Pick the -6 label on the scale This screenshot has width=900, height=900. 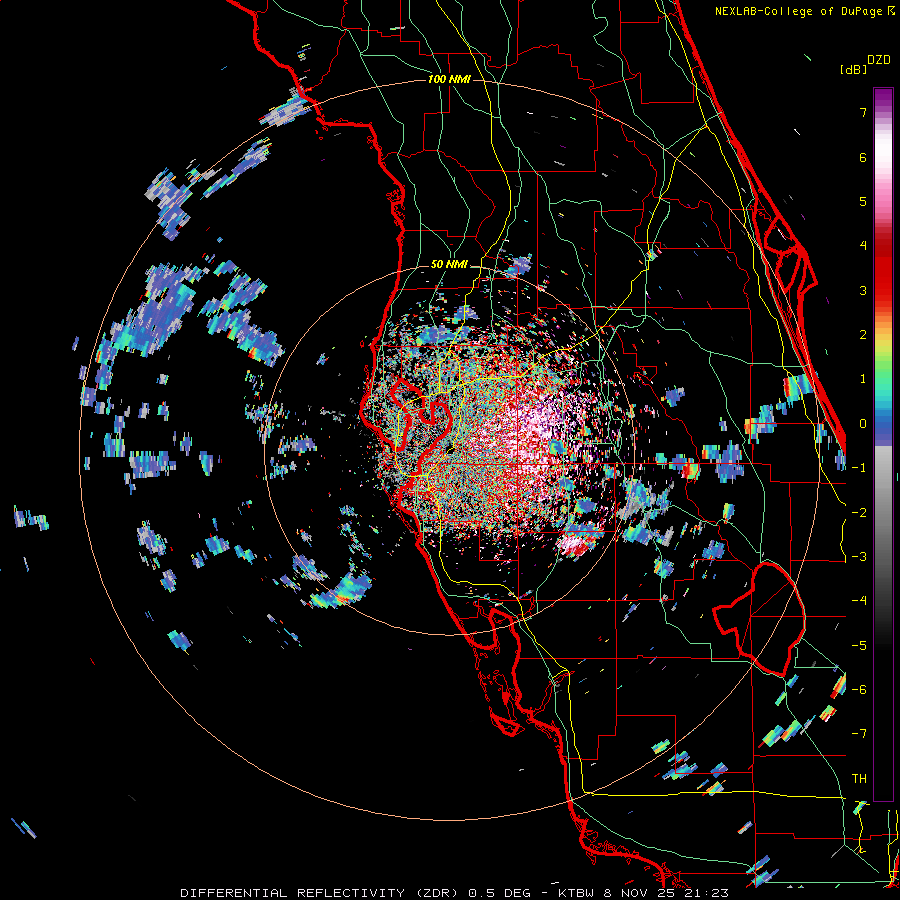(859, 690)
